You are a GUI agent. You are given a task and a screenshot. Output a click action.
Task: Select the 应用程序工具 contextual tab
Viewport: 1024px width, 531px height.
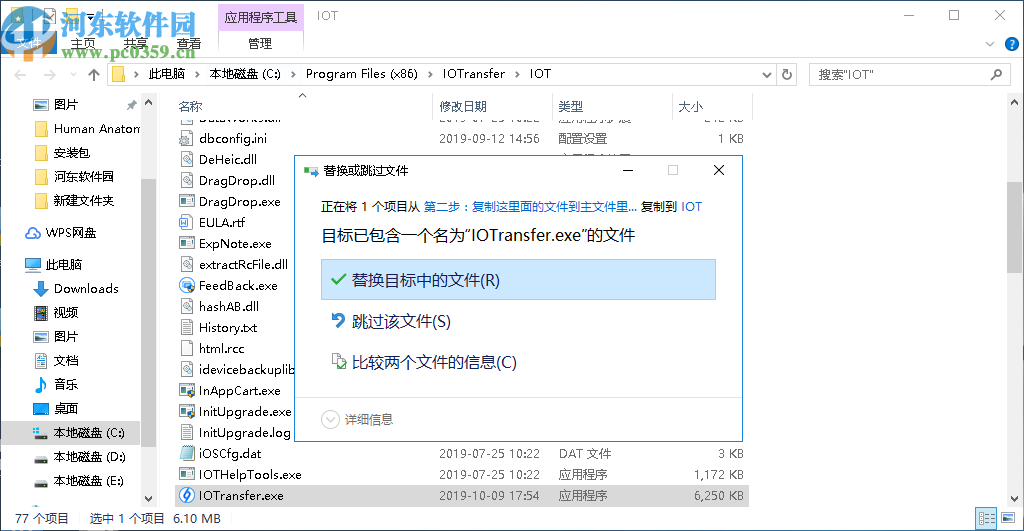261,17
